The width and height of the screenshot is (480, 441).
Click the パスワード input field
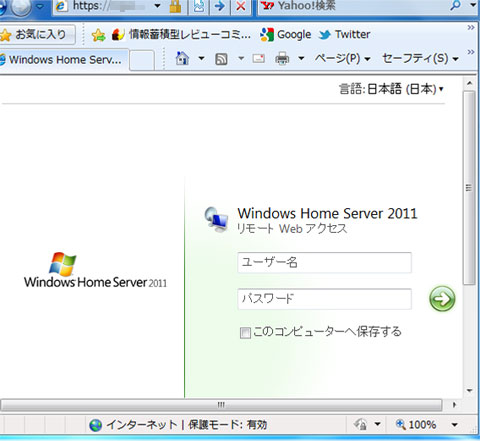324,299
